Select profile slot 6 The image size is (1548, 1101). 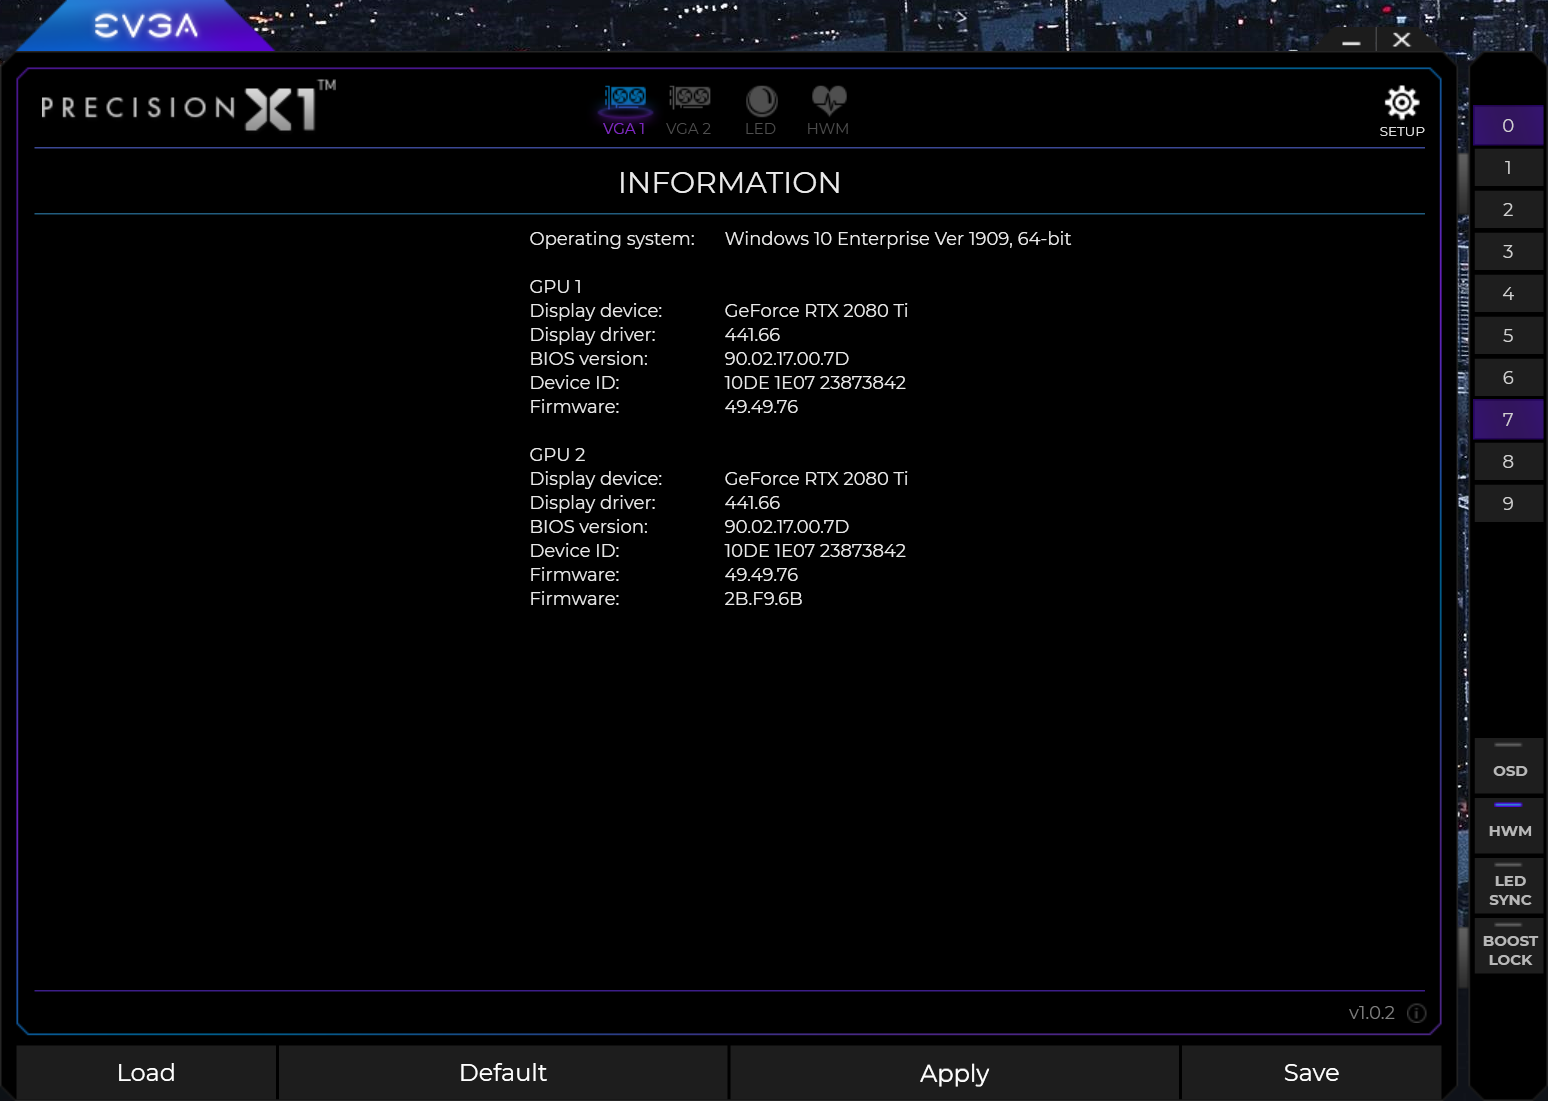(x=1508, y=378)
